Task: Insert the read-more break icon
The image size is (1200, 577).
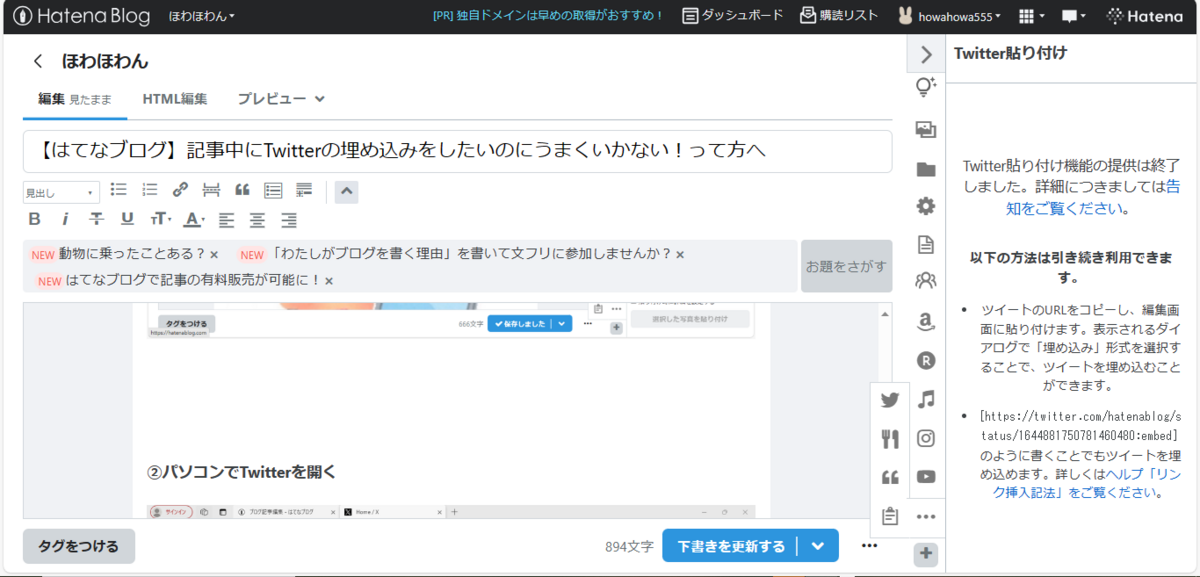Action: (x=211, y=190)
